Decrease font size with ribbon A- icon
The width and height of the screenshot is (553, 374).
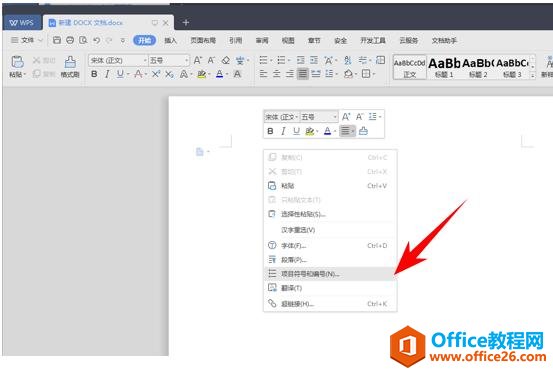pyautogui.click(x=211, y=60)
